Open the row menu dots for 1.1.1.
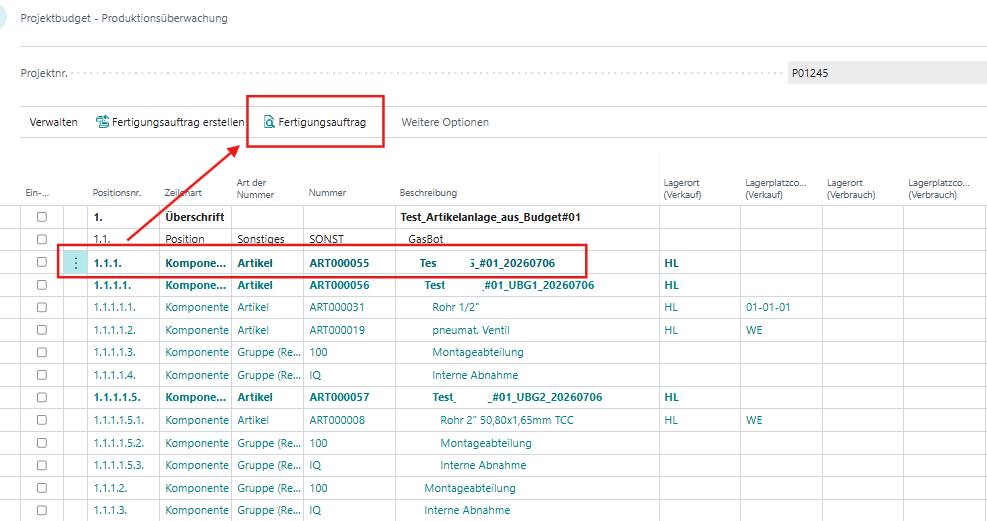Viewport: 987px width, 521px height. [x=76, y=263]
